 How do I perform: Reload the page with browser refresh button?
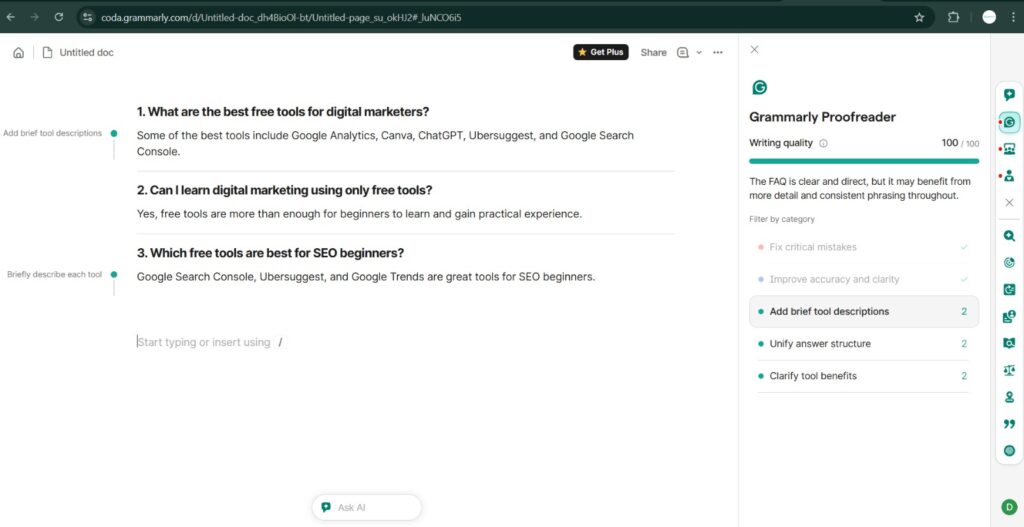59,18
